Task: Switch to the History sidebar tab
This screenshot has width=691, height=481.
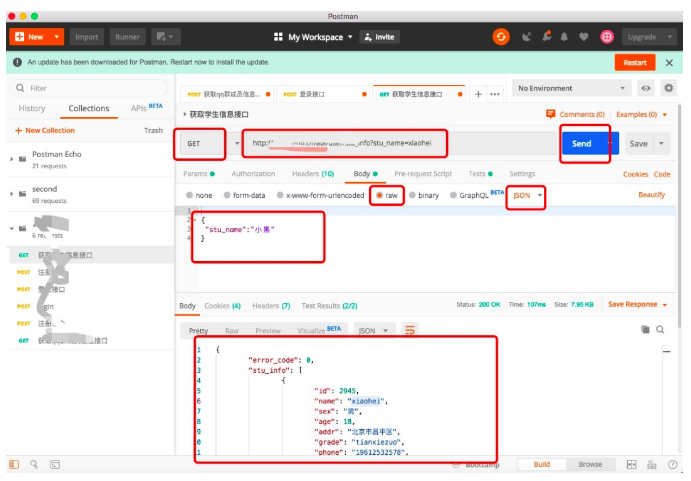Action: point(32,108)
